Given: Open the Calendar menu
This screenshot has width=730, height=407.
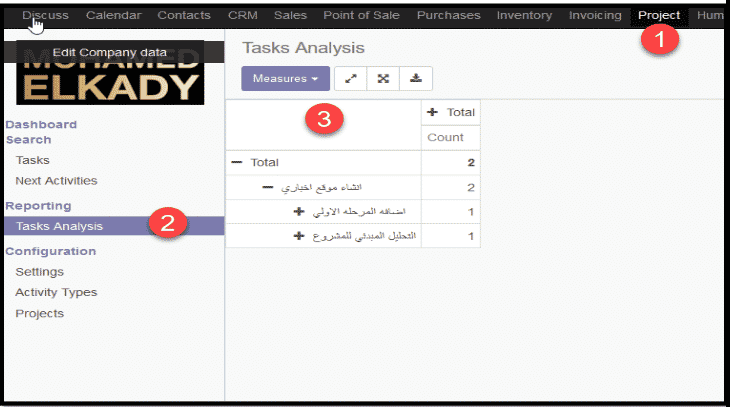Looking at the screenshot, I should (114, 15).
